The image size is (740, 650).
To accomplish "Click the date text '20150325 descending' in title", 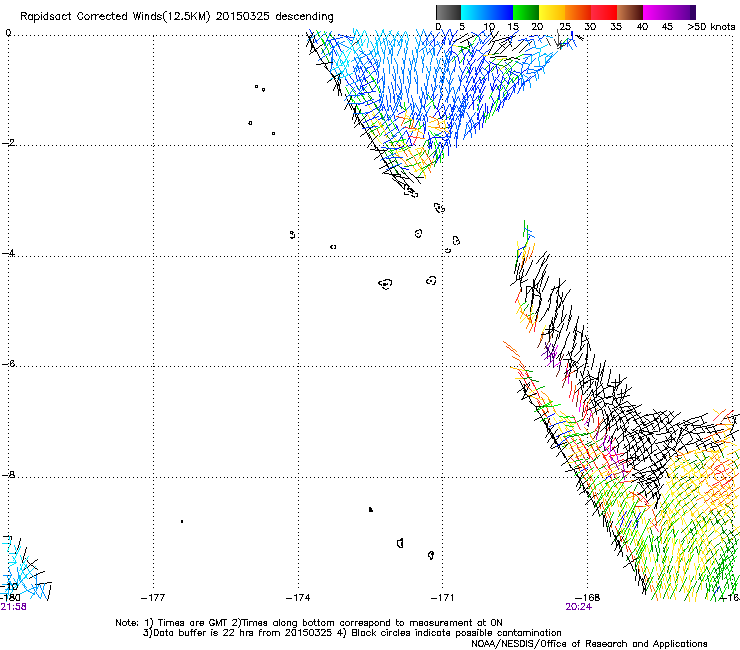I will (x=275, y=17).
